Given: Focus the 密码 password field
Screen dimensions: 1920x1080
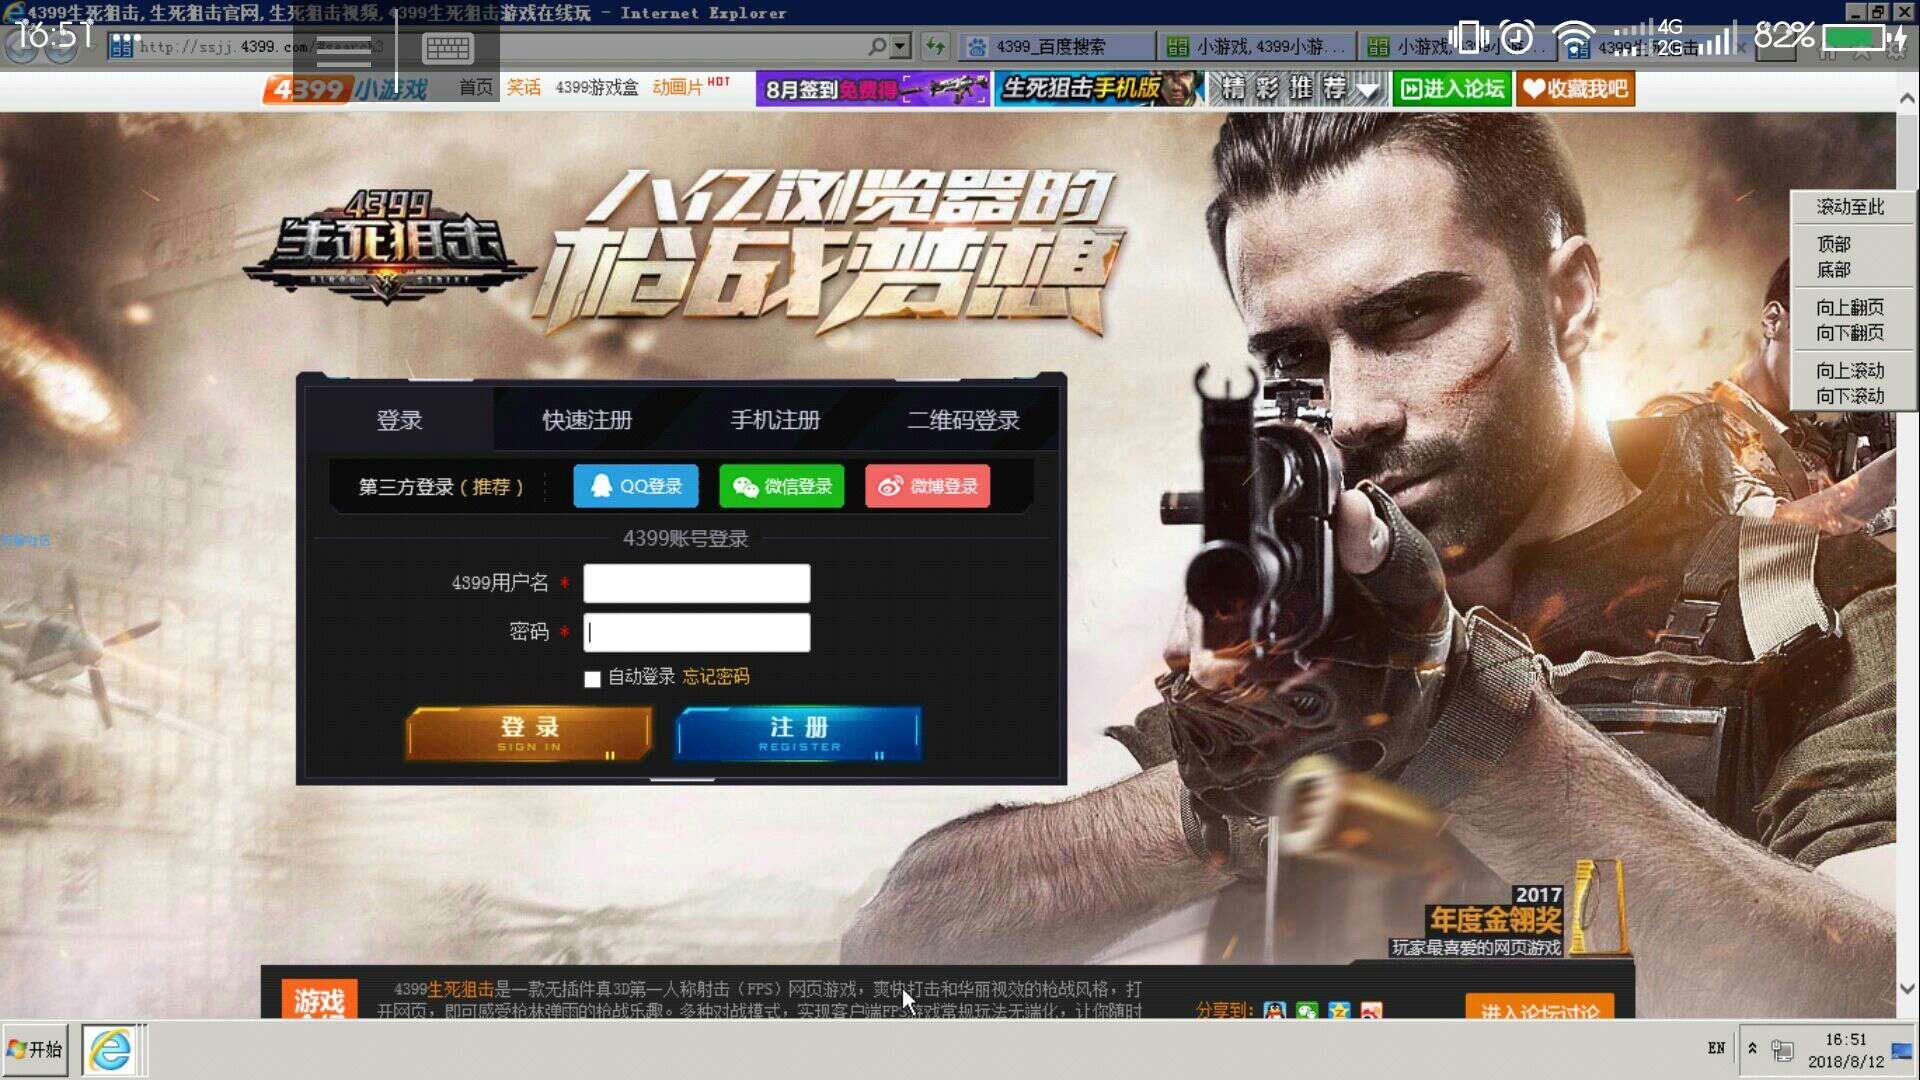Looking at the screenshot, I should [697, 632].
